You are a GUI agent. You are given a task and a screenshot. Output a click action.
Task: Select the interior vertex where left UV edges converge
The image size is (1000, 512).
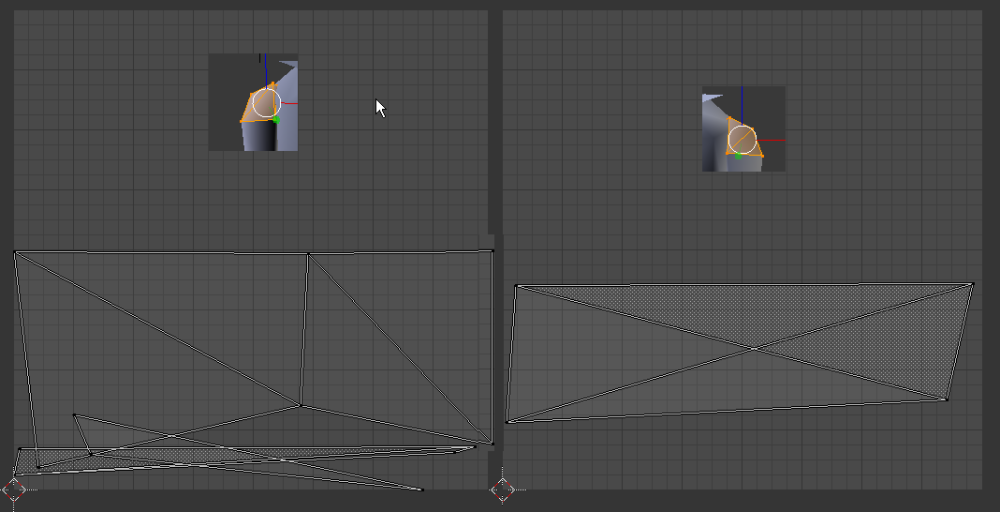[300, 405]
